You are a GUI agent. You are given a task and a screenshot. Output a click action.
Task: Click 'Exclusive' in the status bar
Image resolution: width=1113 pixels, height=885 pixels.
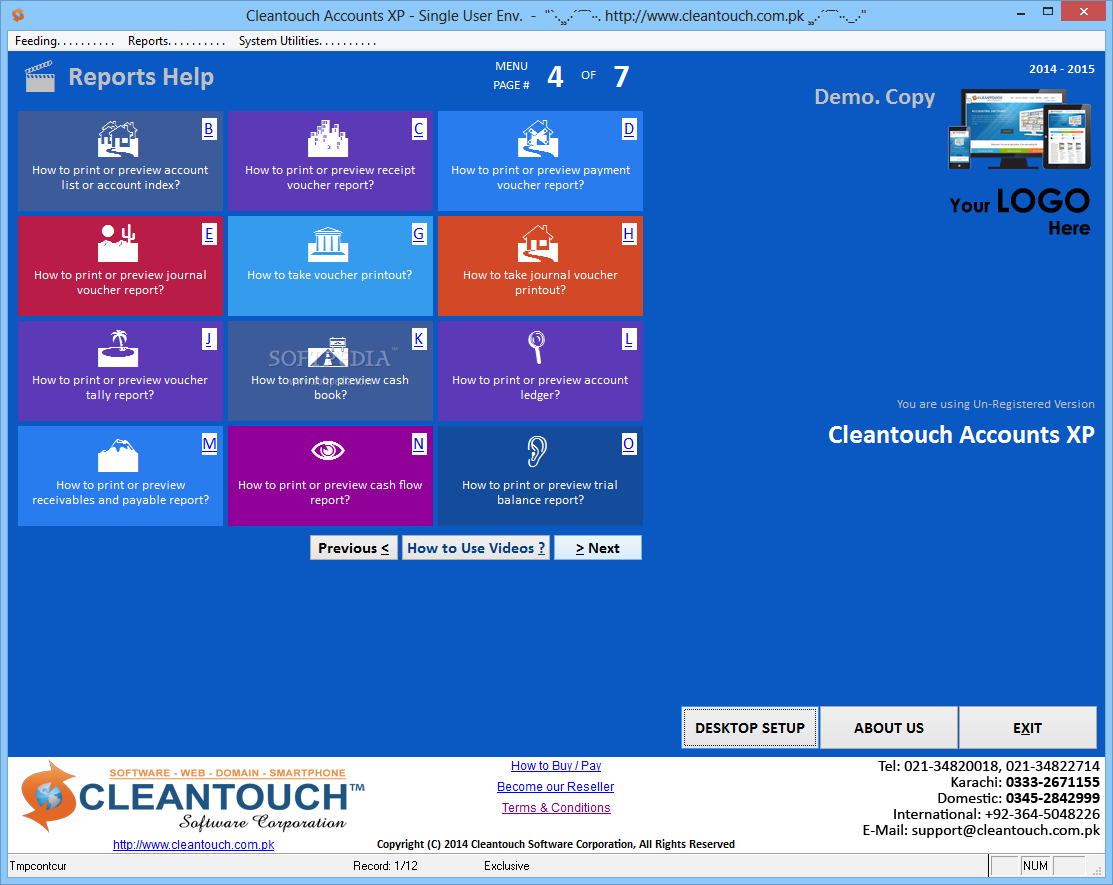(507, 866)
